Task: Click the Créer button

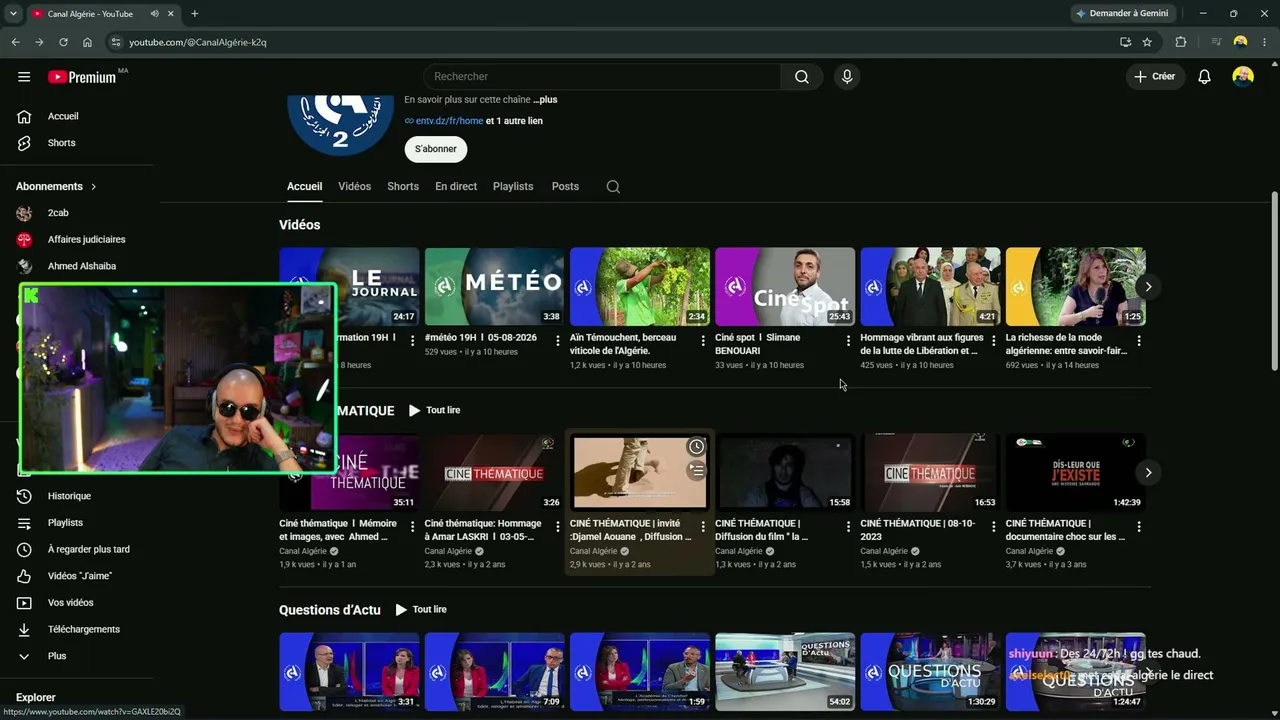Action: [x=1155, y=77]
